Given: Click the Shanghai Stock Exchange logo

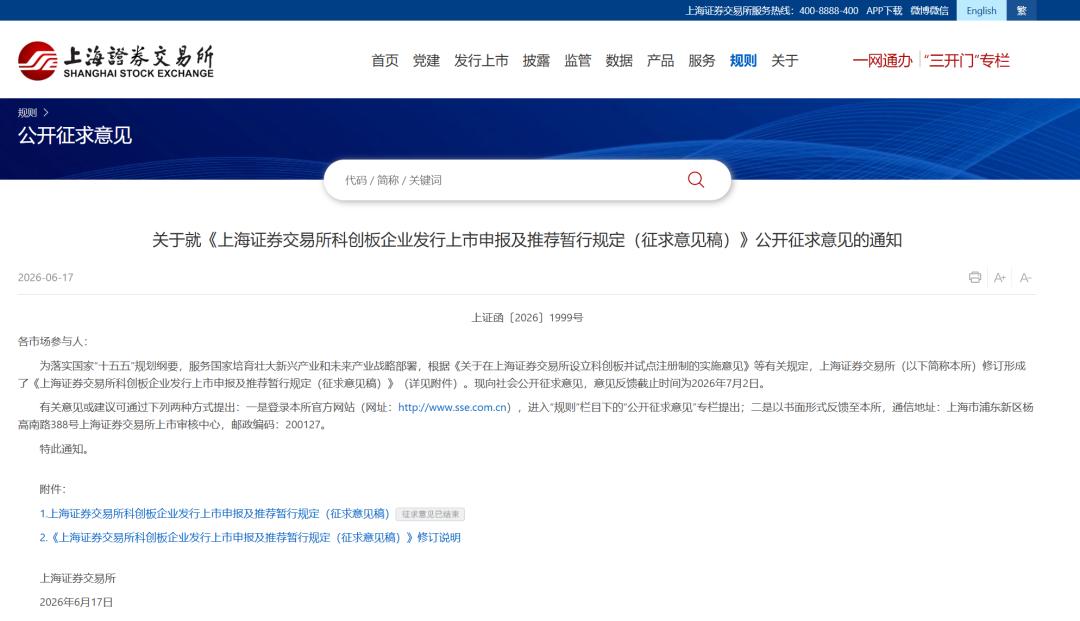Looking at the screenshot, I should [x=116, y=61].
